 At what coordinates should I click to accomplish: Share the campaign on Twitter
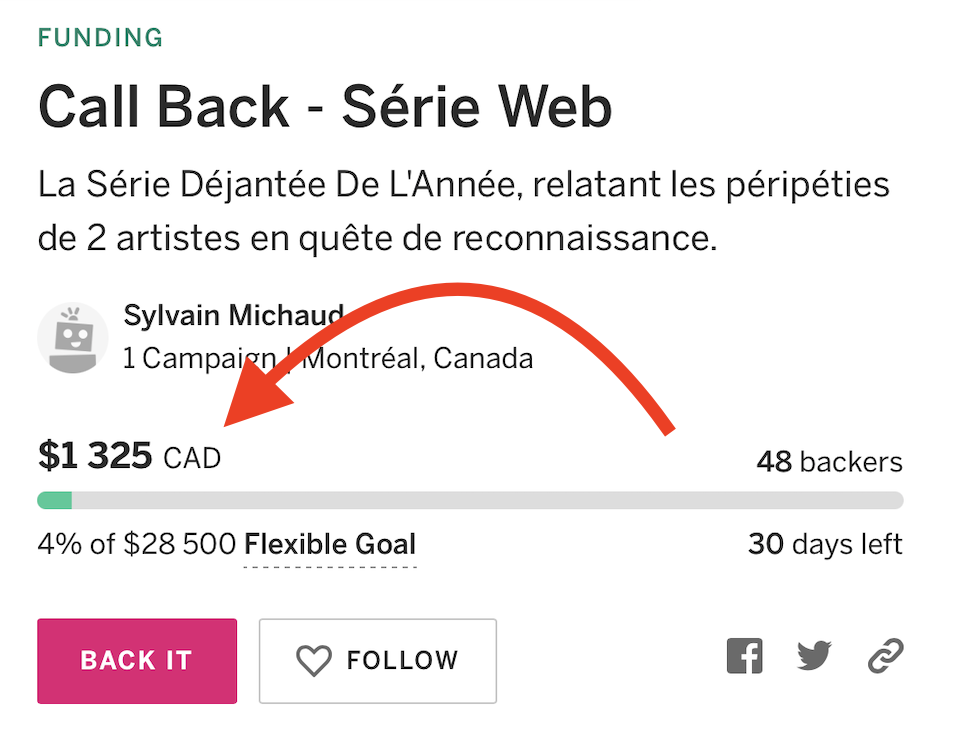click(814, 656)
